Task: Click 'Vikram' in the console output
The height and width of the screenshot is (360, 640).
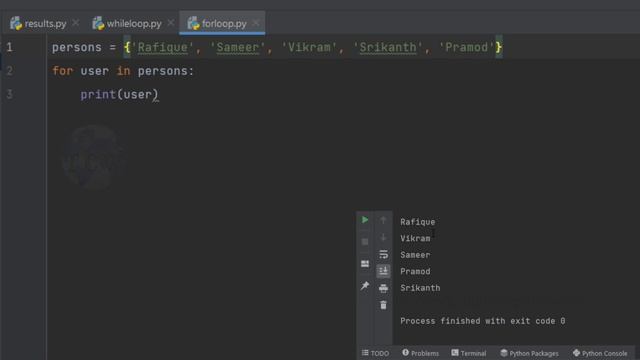Action: [415, 238]
